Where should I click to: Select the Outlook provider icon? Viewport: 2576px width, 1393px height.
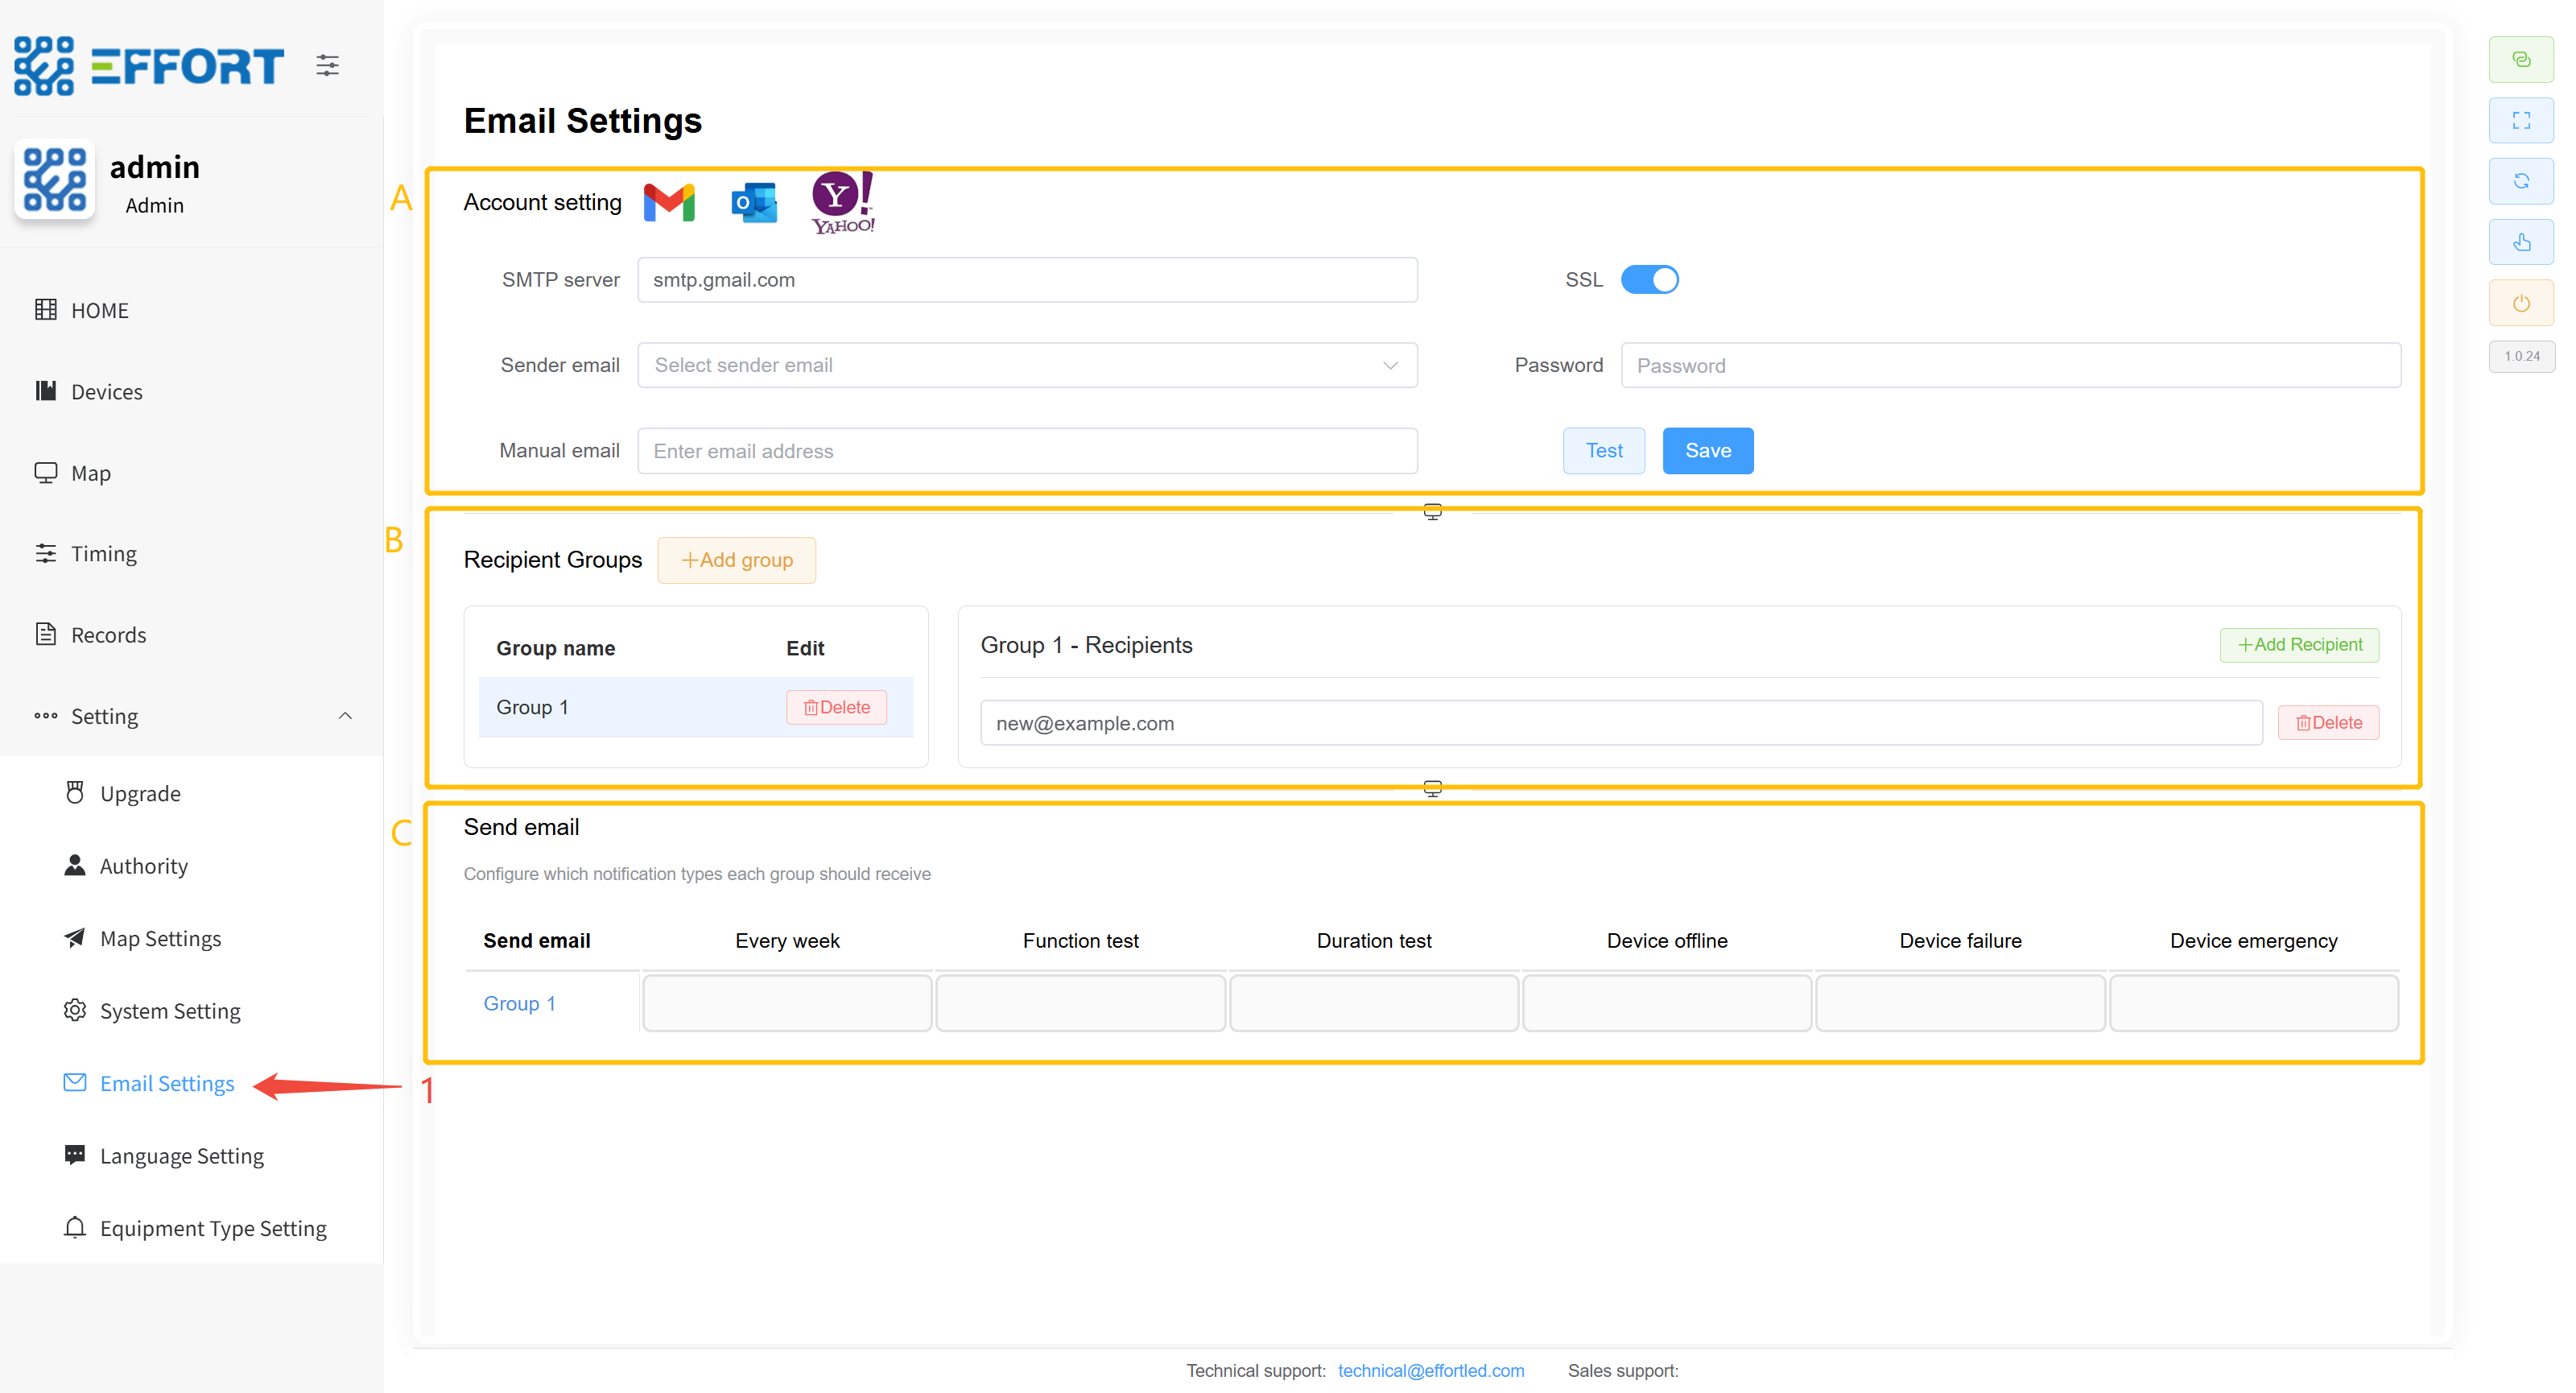[753, 202]
